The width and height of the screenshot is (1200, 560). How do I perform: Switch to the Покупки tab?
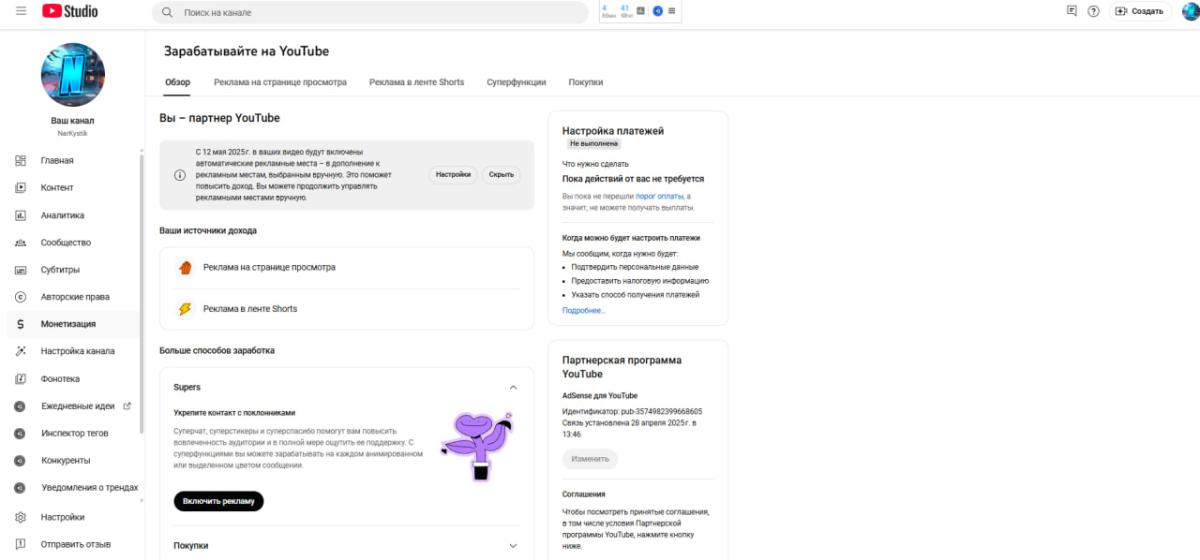[x=585, y=82]
